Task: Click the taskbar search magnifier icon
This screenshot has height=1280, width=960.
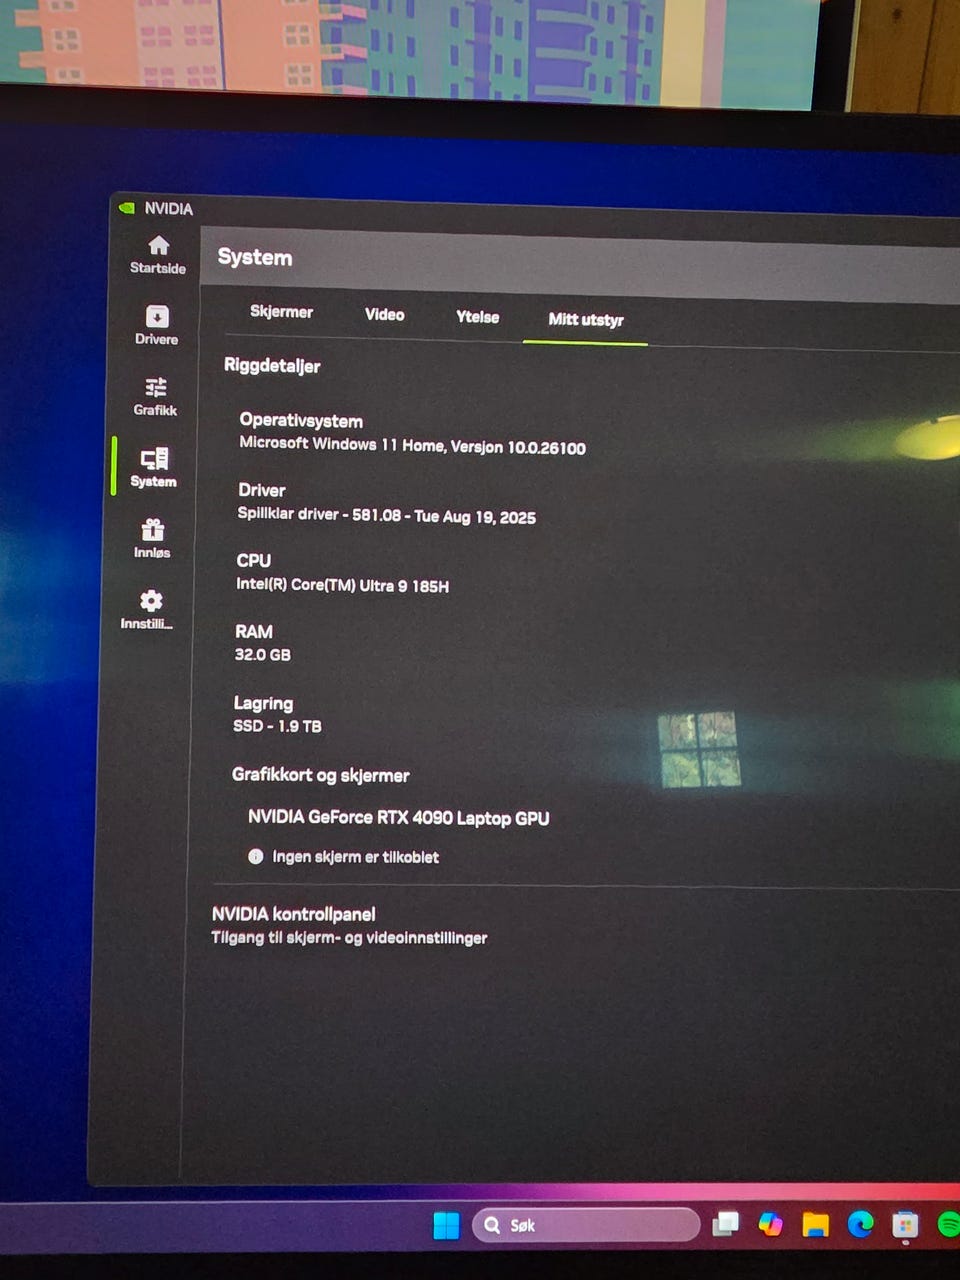Action: [492, 1225]
